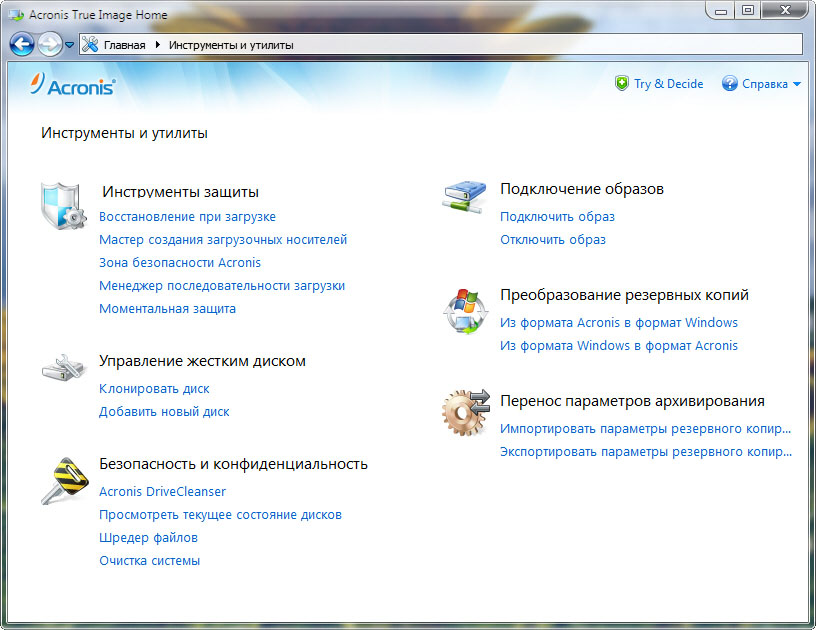Click Подключить образ link
This screenshot has width=816, height=630.
tap(557, 216)
